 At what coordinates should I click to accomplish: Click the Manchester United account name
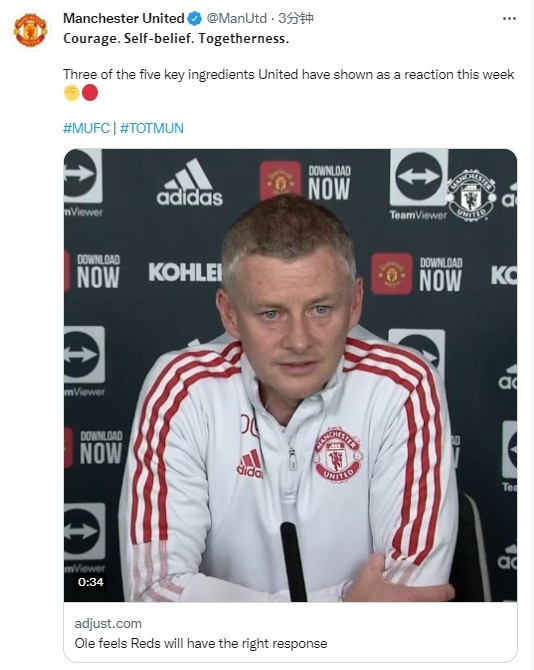124,18
